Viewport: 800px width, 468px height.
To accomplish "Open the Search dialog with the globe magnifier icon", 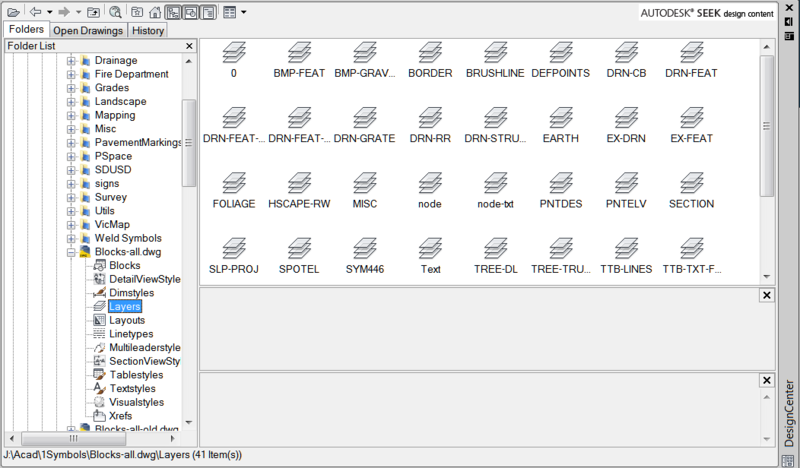I will pyautogui.click(x=115, y=12).
